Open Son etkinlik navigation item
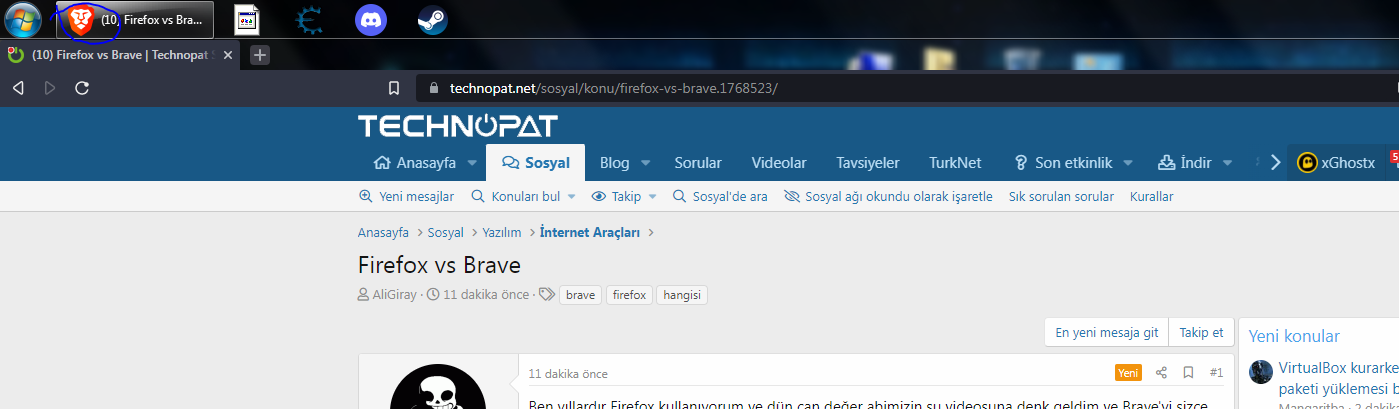Viewport: 1399px width, 409px height. point(1062,162)
